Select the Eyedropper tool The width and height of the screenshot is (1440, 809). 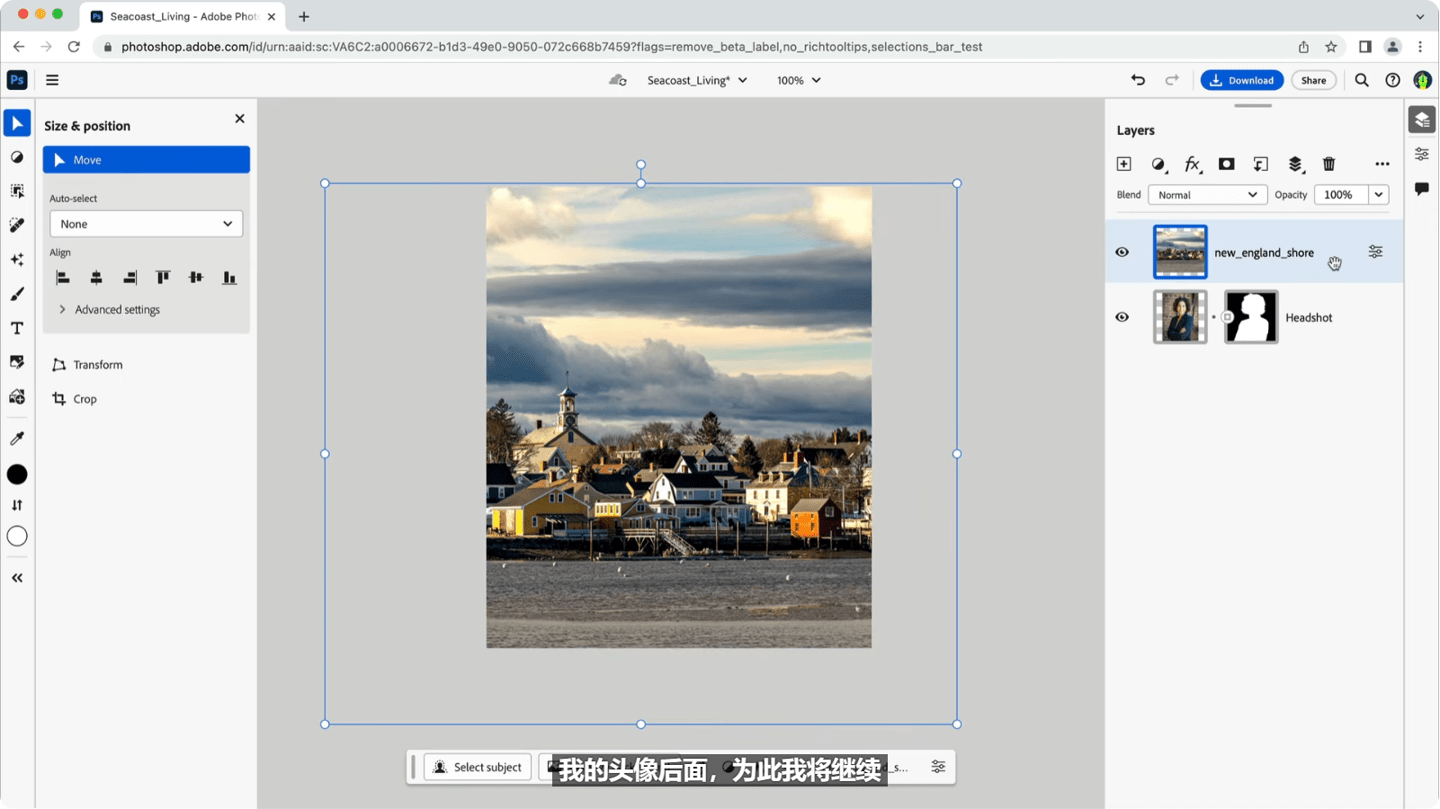(x=16, y=437)
